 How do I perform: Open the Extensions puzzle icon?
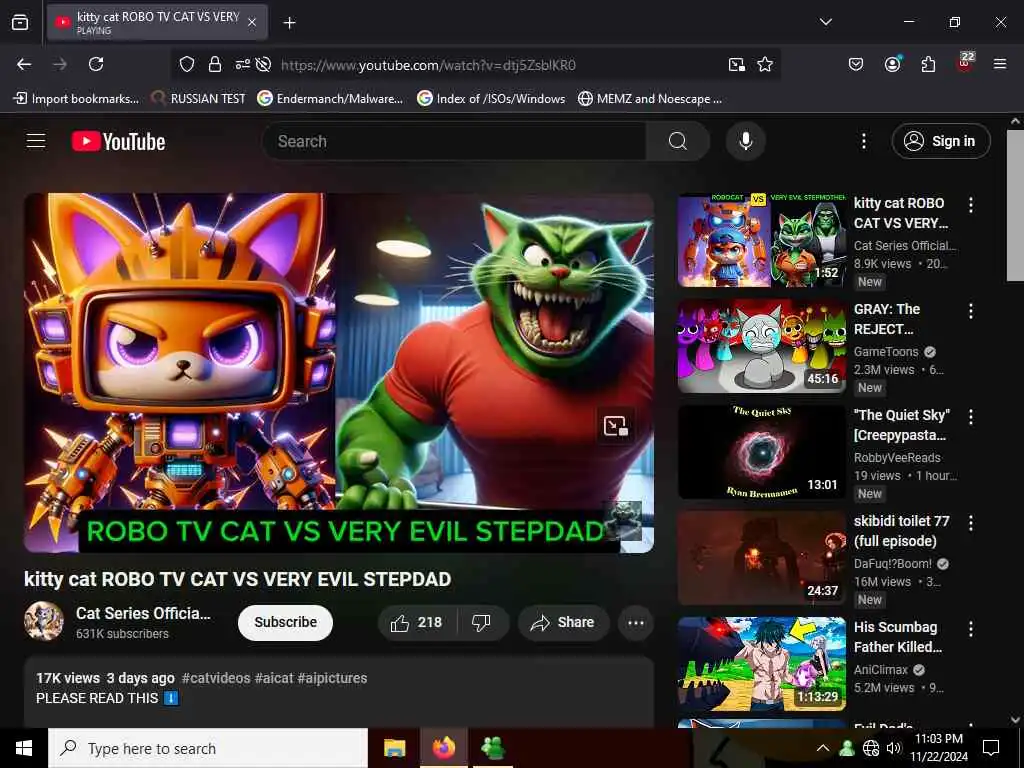(928, 64)
